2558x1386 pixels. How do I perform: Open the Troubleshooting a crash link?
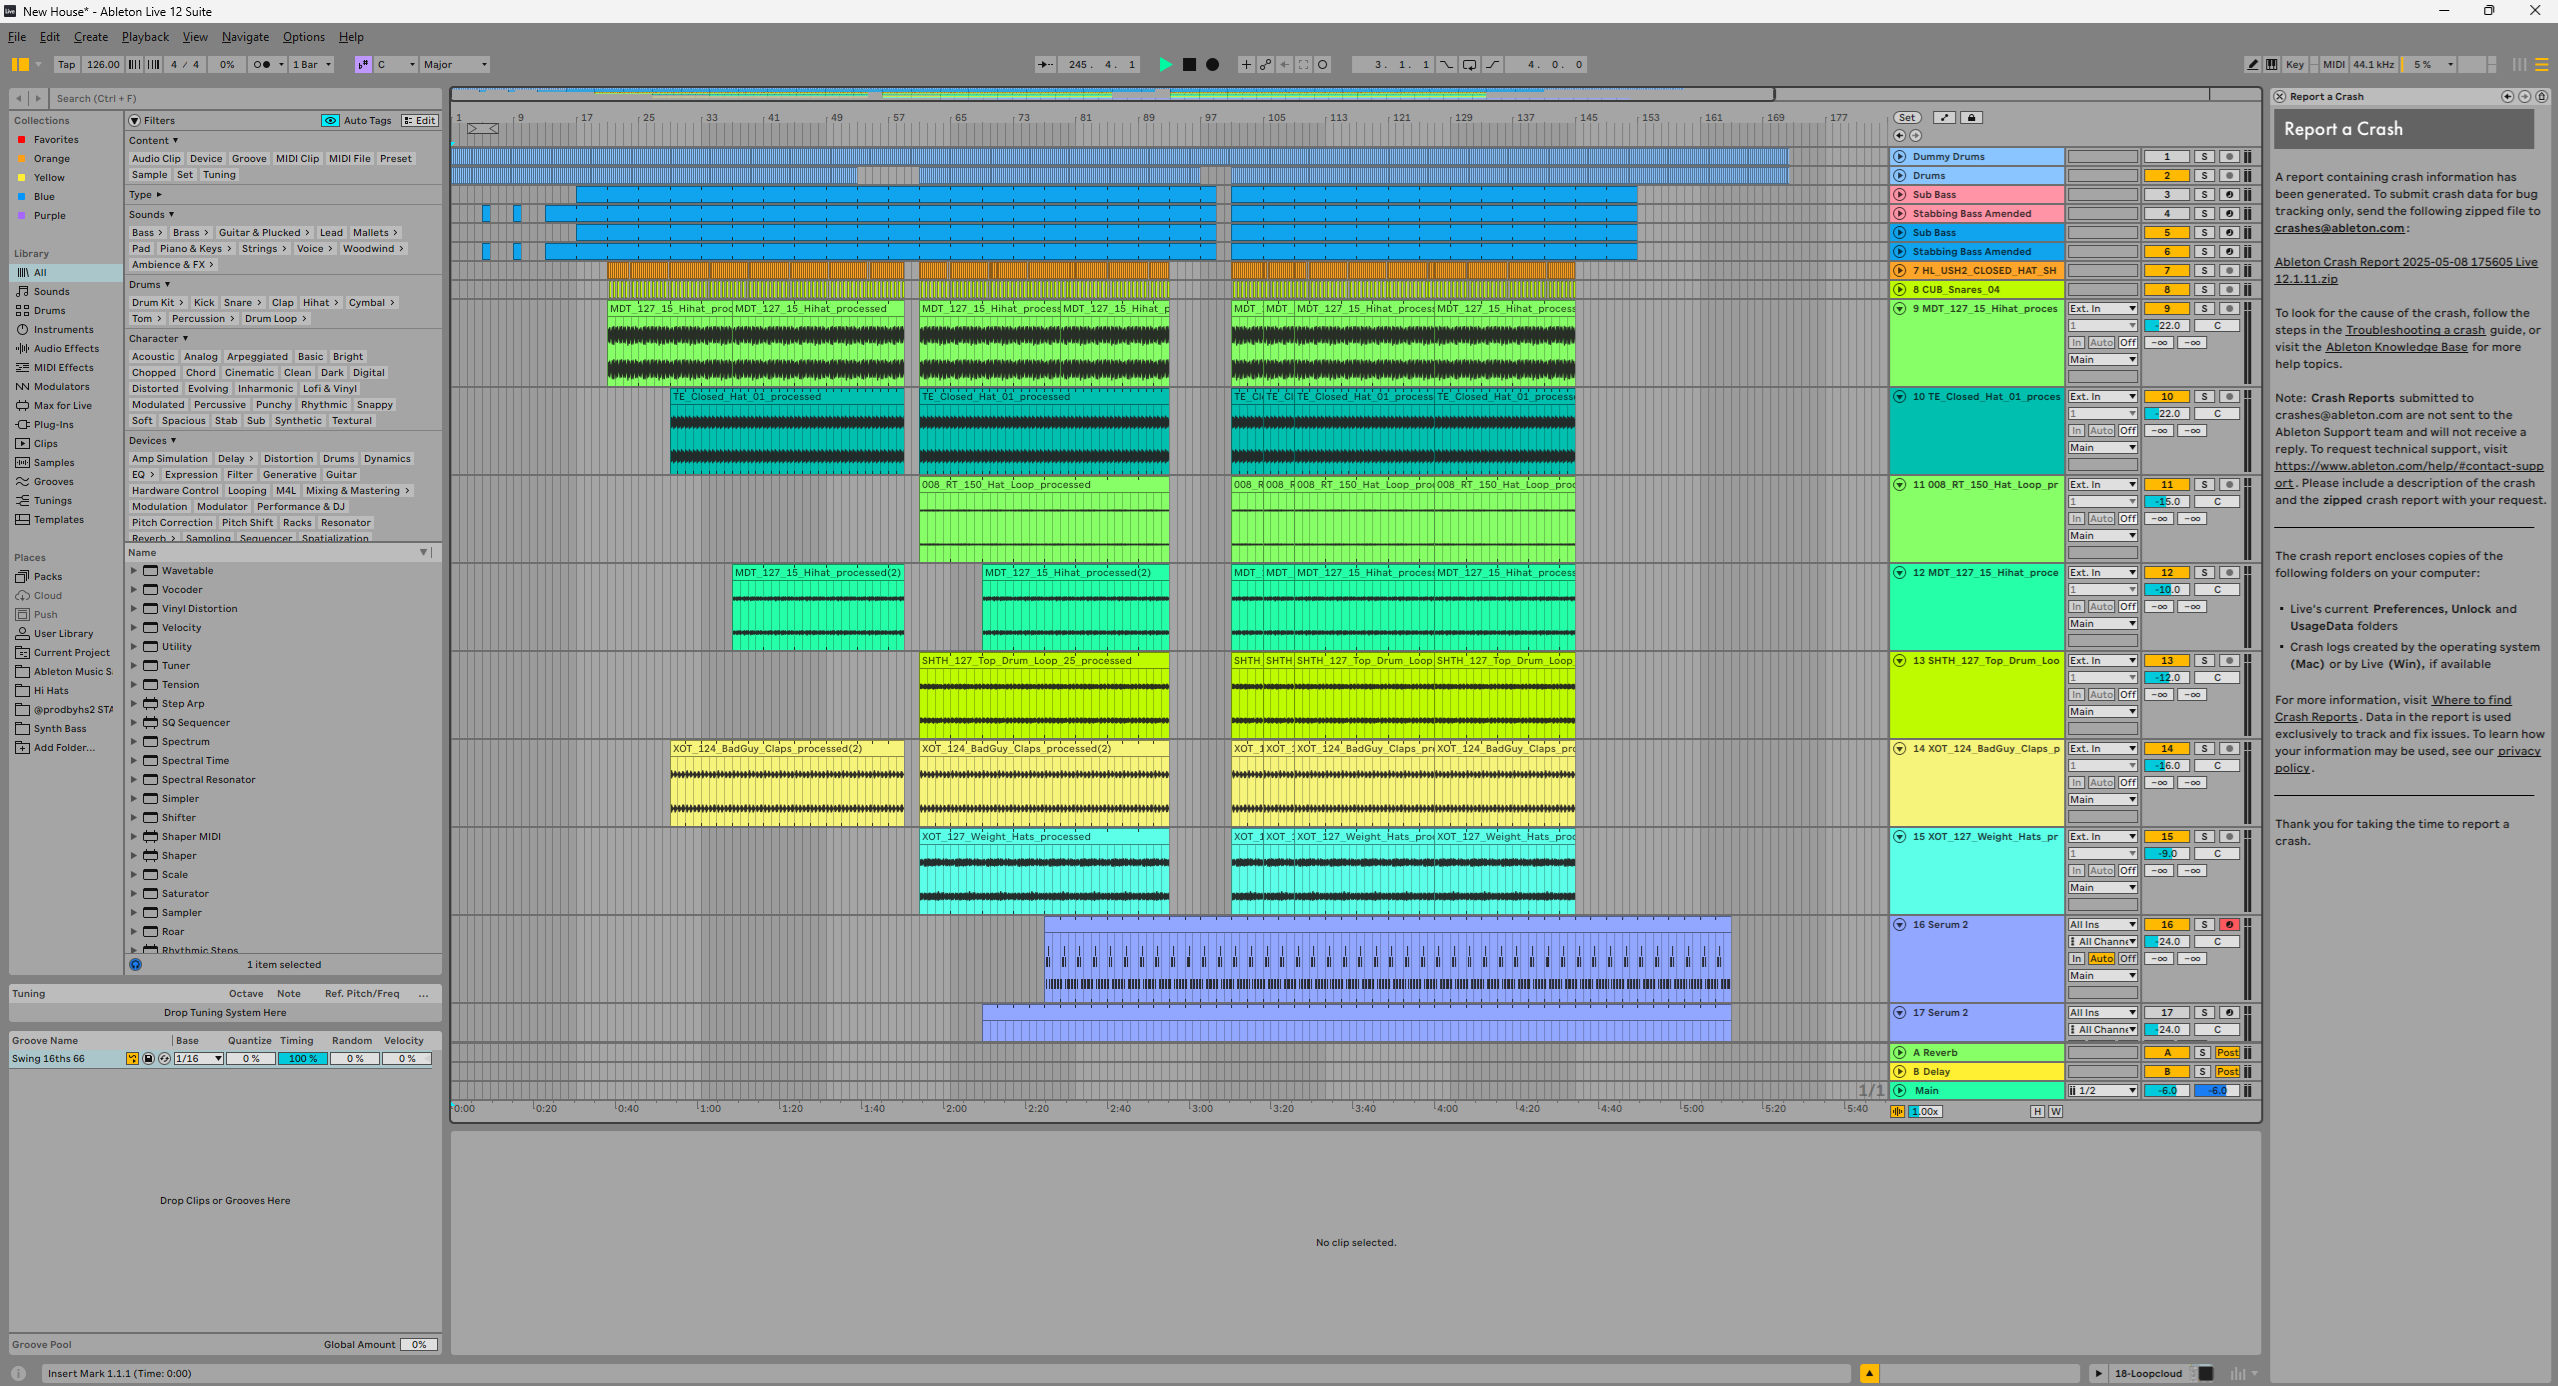[x=2415, y=331]
